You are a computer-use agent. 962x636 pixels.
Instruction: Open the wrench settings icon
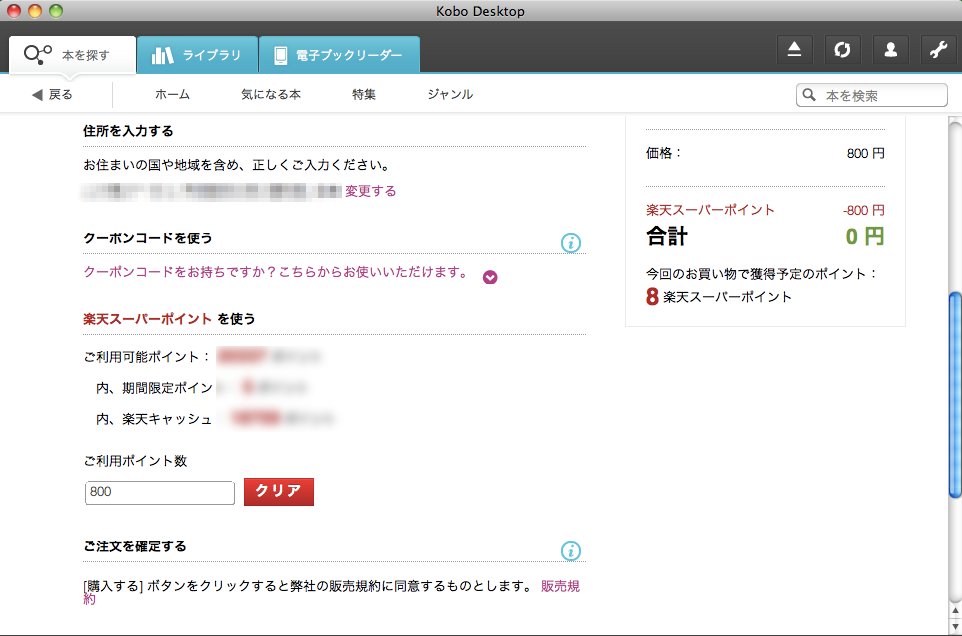(x=939, y=50)
